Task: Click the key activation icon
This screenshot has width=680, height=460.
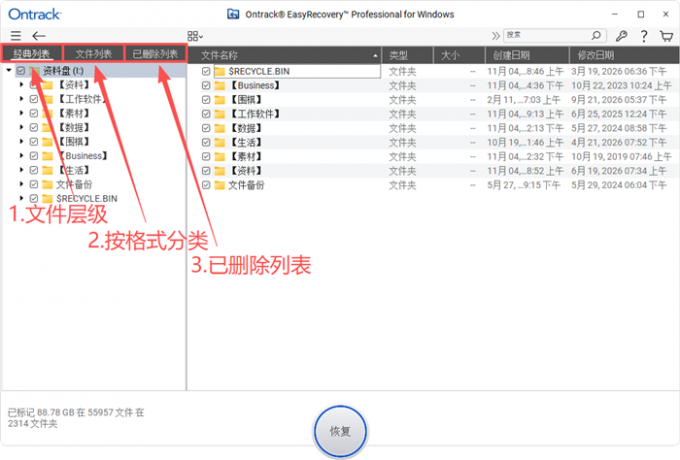Action: click(x=621, y=36)
